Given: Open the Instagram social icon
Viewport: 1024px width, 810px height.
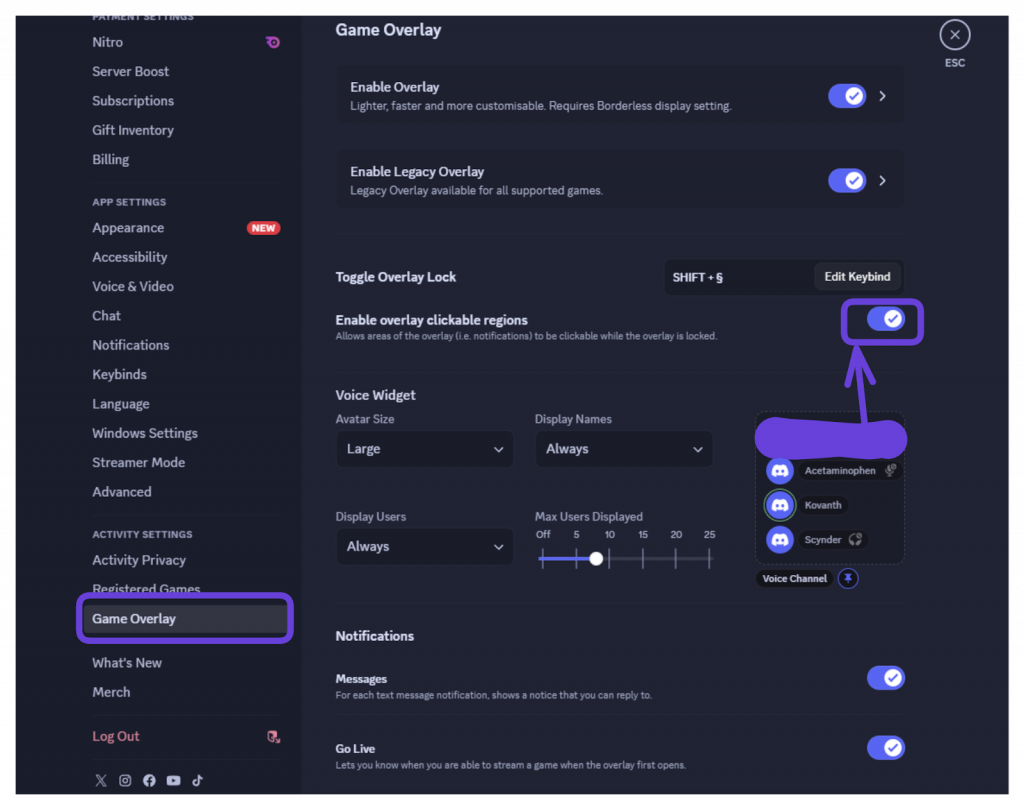Looking at the screenshot, I should pos(125,780).
